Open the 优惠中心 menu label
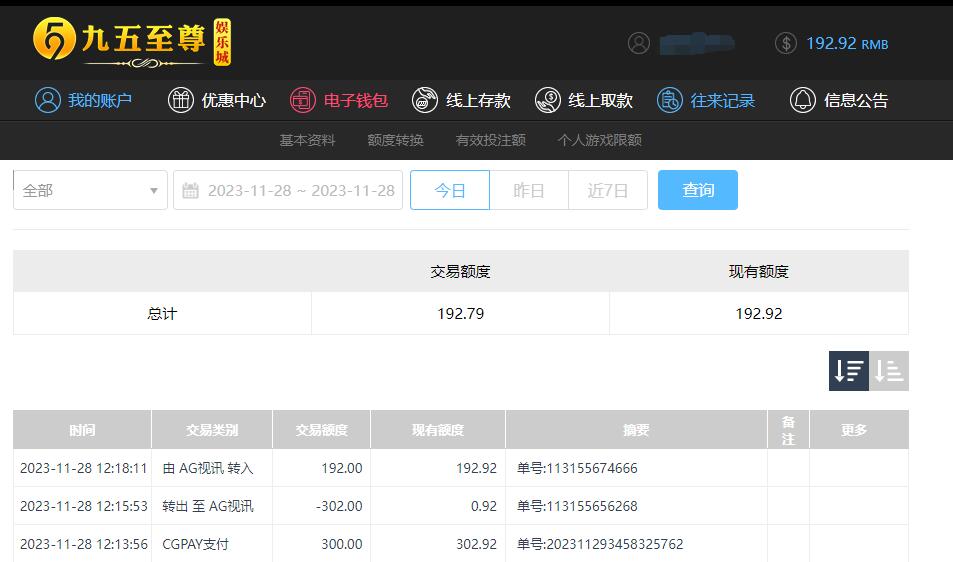953x562 pixels. tap(233, 100)
